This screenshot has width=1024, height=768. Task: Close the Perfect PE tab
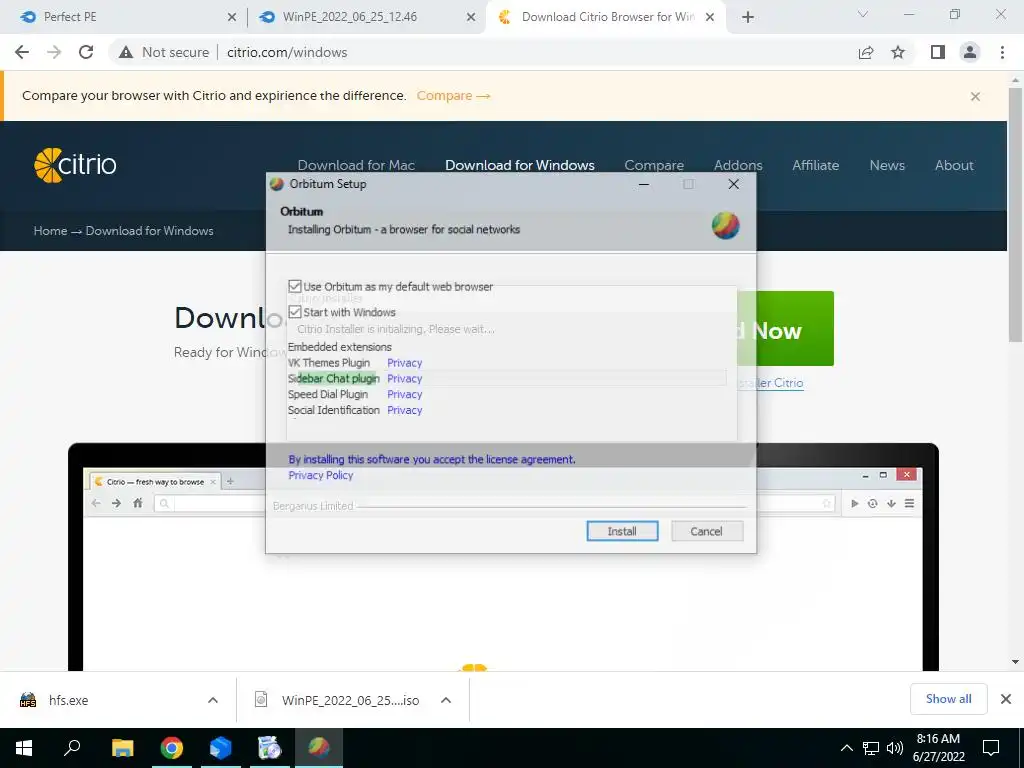point(231,17)
